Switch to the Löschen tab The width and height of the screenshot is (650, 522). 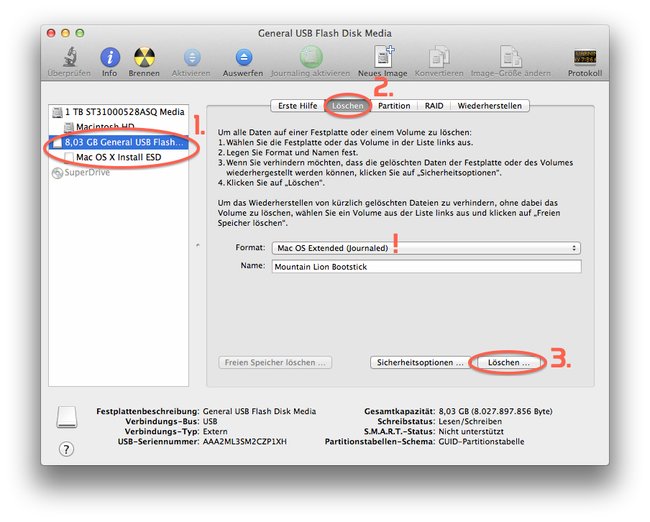pyautogui.click(x=347, y=106)
